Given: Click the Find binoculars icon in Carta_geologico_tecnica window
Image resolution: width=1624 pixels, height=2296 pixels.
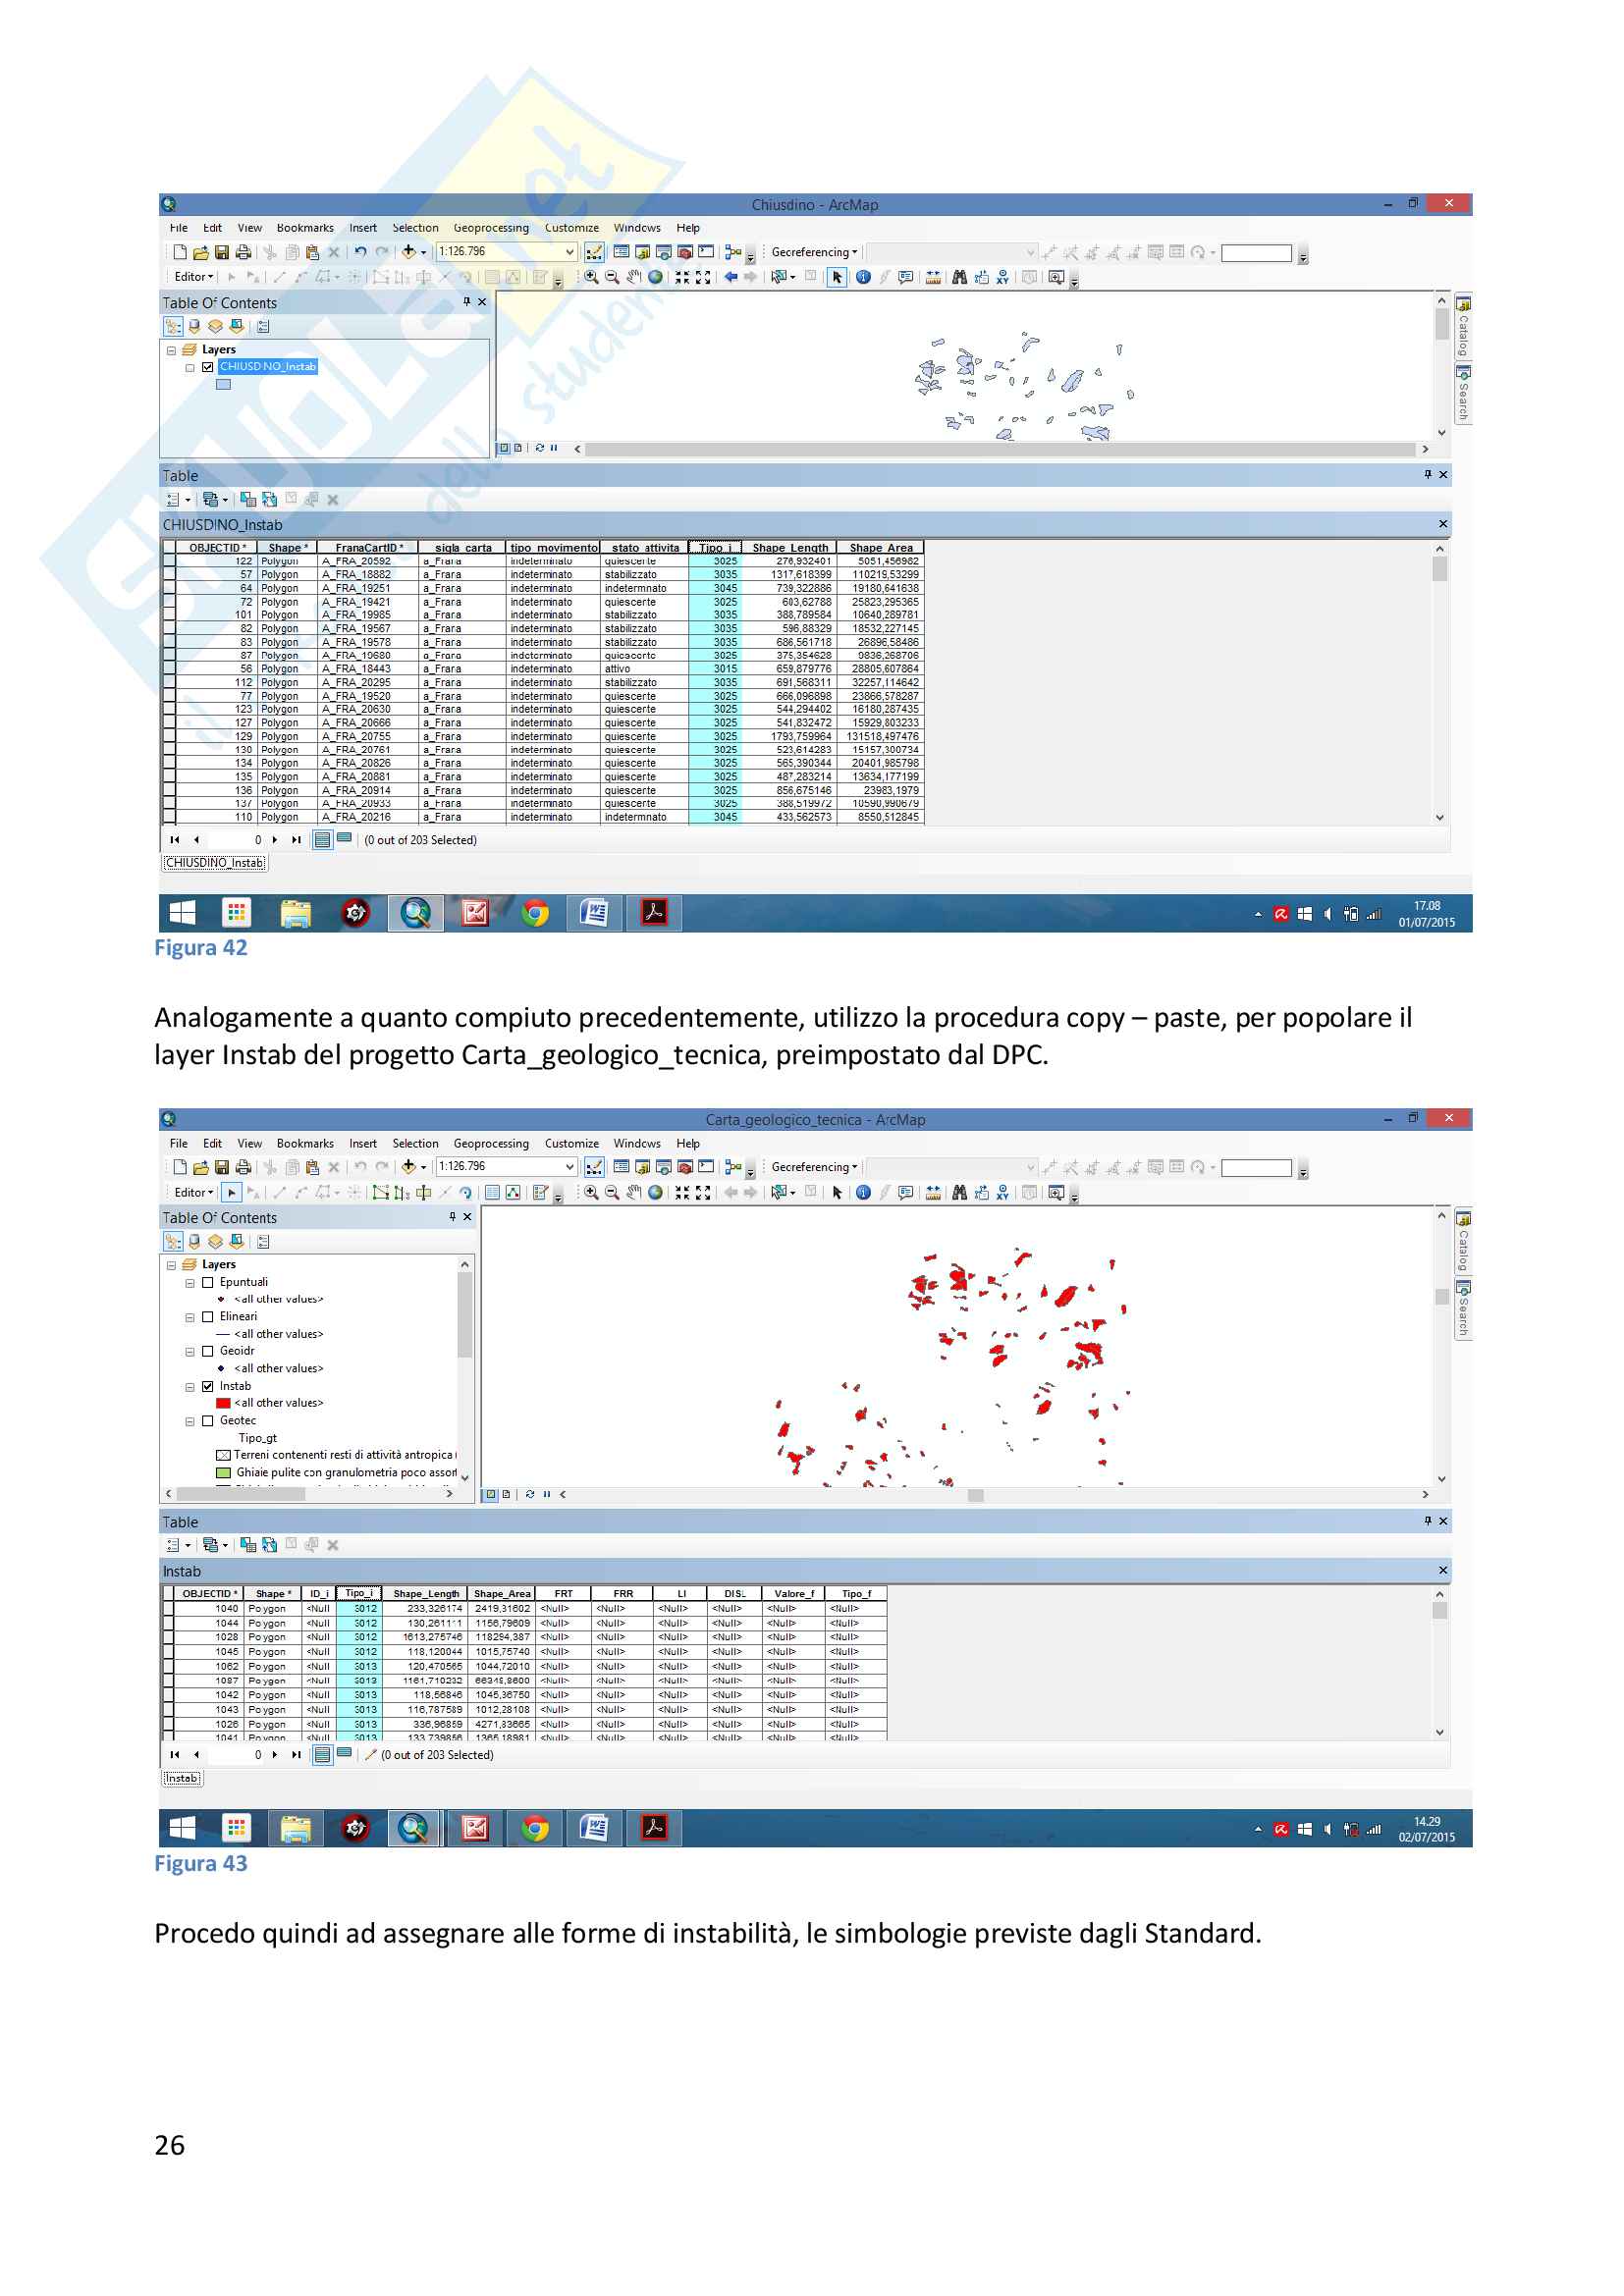Looking at the screenshot, I should click(x=959, y=1193).
